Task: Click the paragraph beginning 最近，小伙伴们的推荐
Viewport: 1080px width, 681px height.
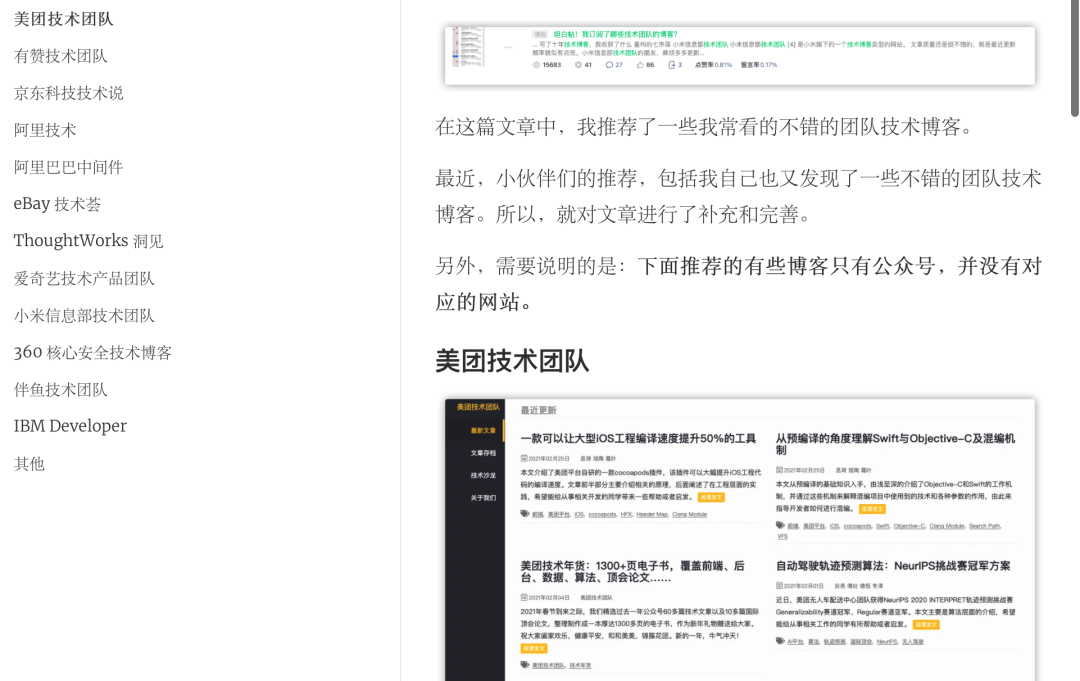Action: (x=738, y=196)
